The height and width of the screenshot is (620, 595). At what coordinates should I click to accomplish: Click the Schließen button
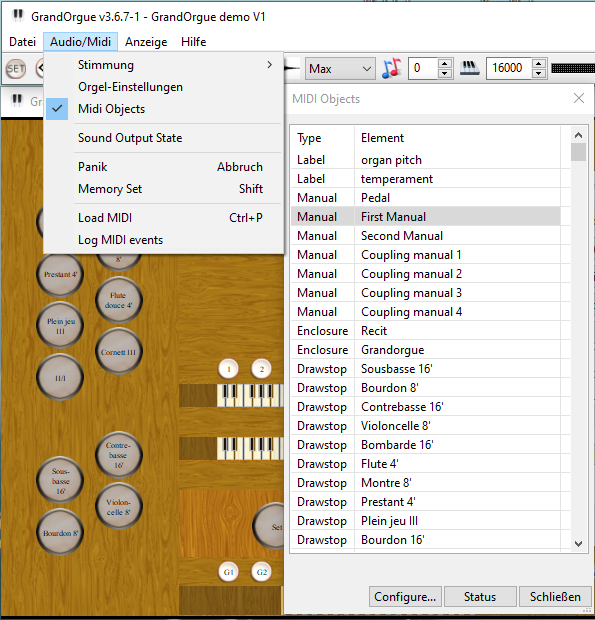click(x=555, y=596)
